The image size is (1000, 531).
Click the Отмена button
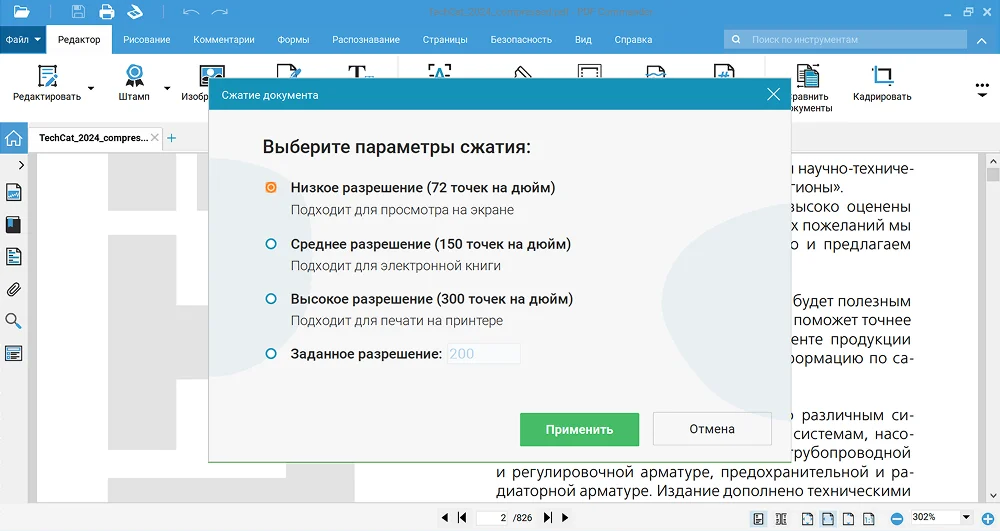pos(711,429)
